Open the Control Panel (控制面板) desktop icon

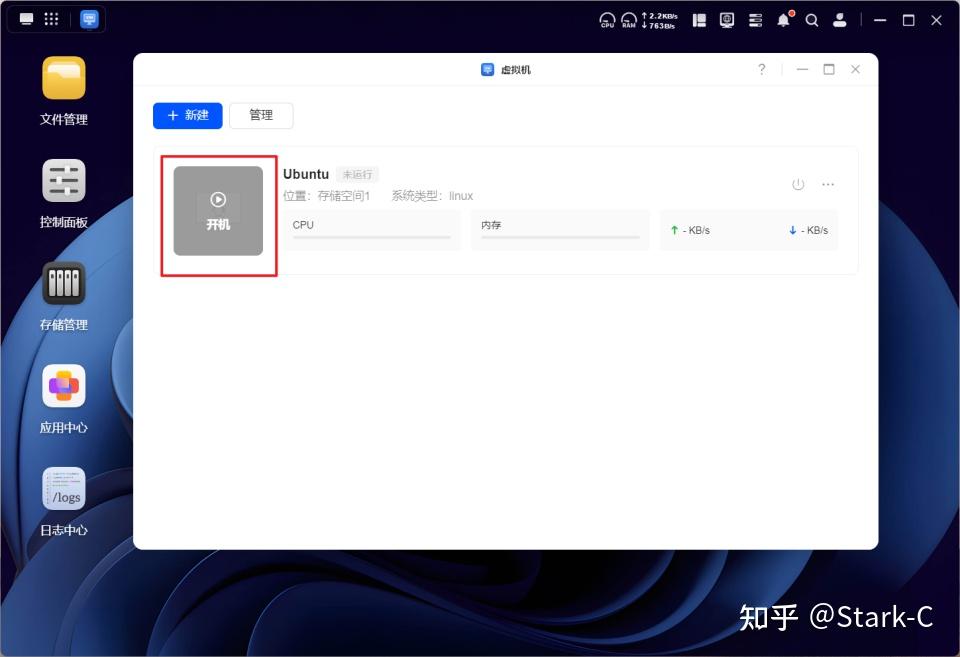click(64, 181)
